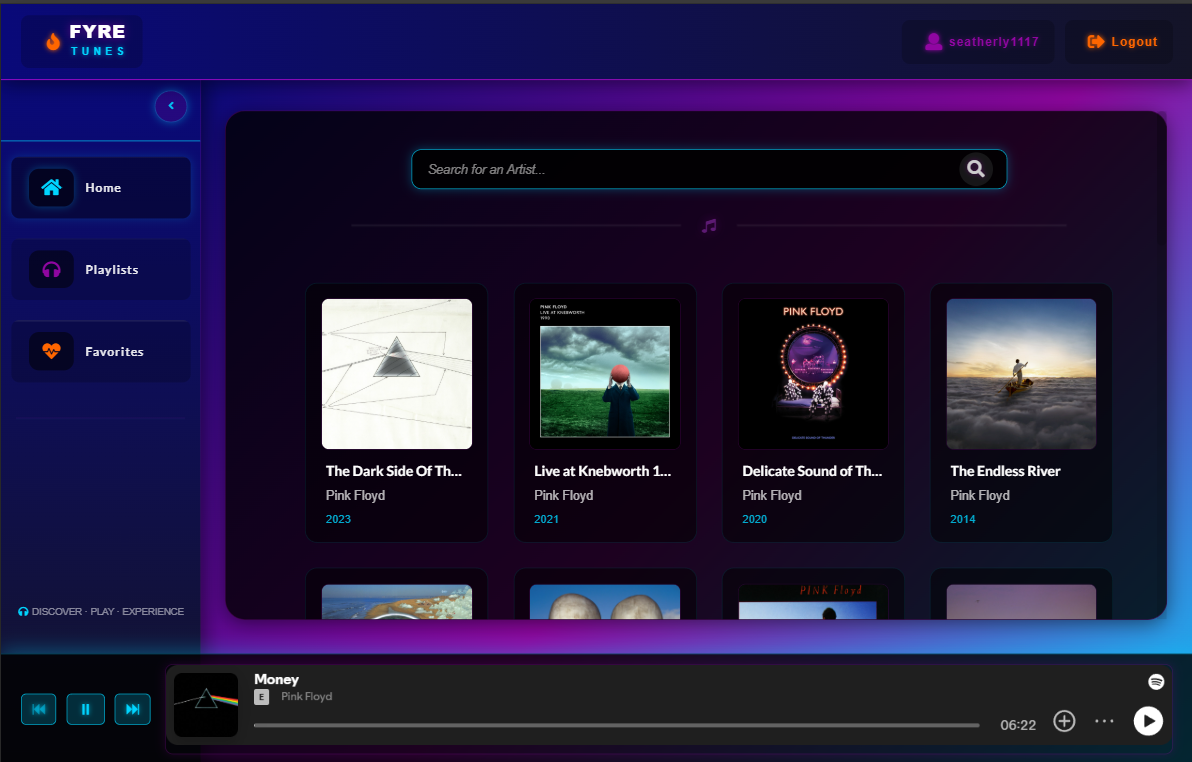
Task: Open Playlists via the headphones icon
Action: pos(51,269)
